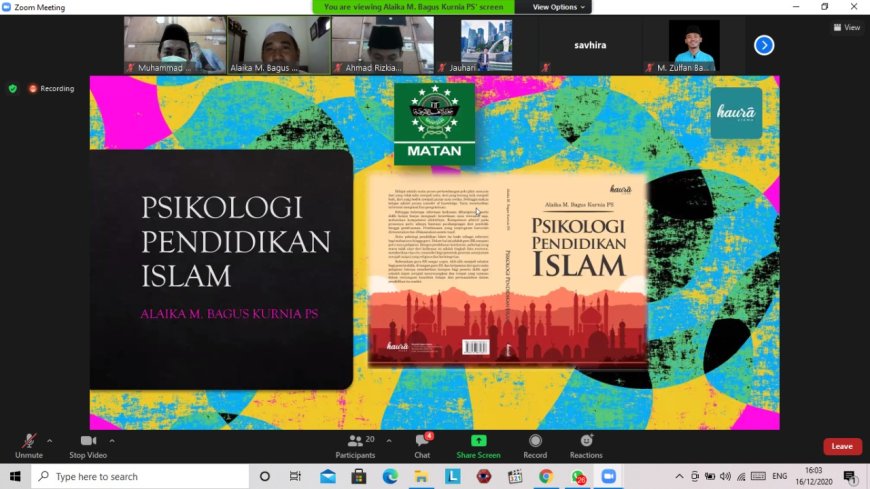This screenshot has width=870, height=489.
Task: Open the battery icon in system tray
Action: point(710,476)
